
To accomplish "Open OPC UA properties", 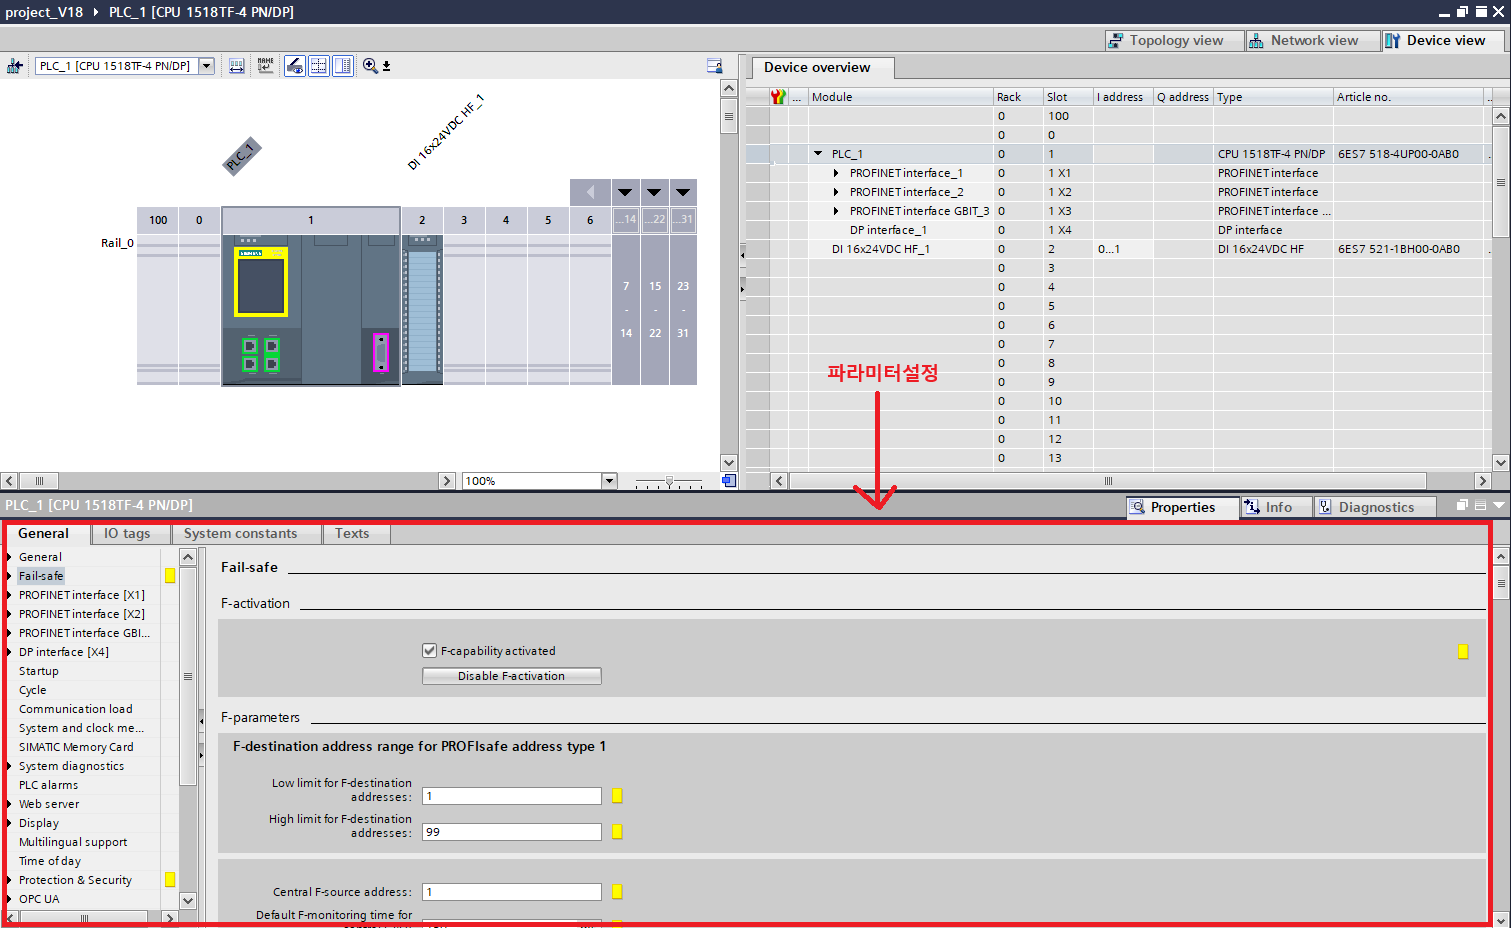I will [39, 899].
